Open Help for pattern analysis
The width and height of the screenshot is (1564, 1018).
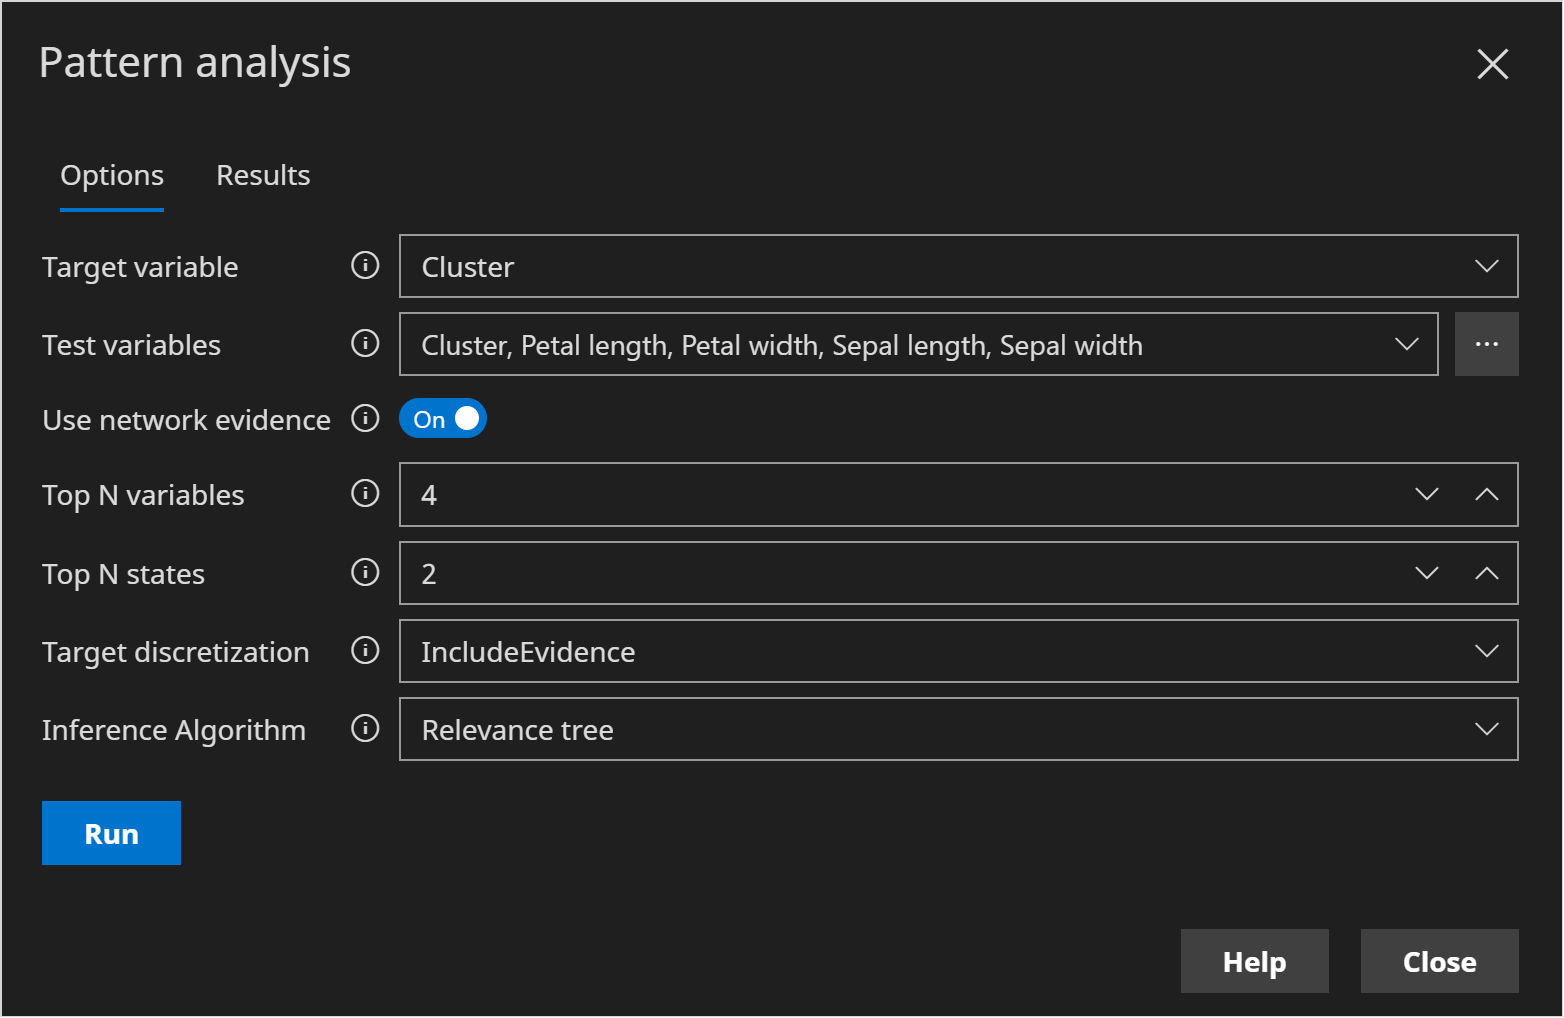click(x=1254, y=961)
